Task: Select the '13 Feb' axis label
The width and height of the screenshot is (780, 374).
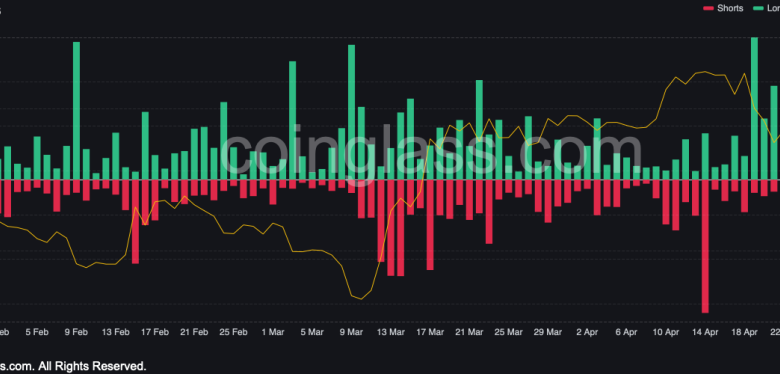Action: 115,332
